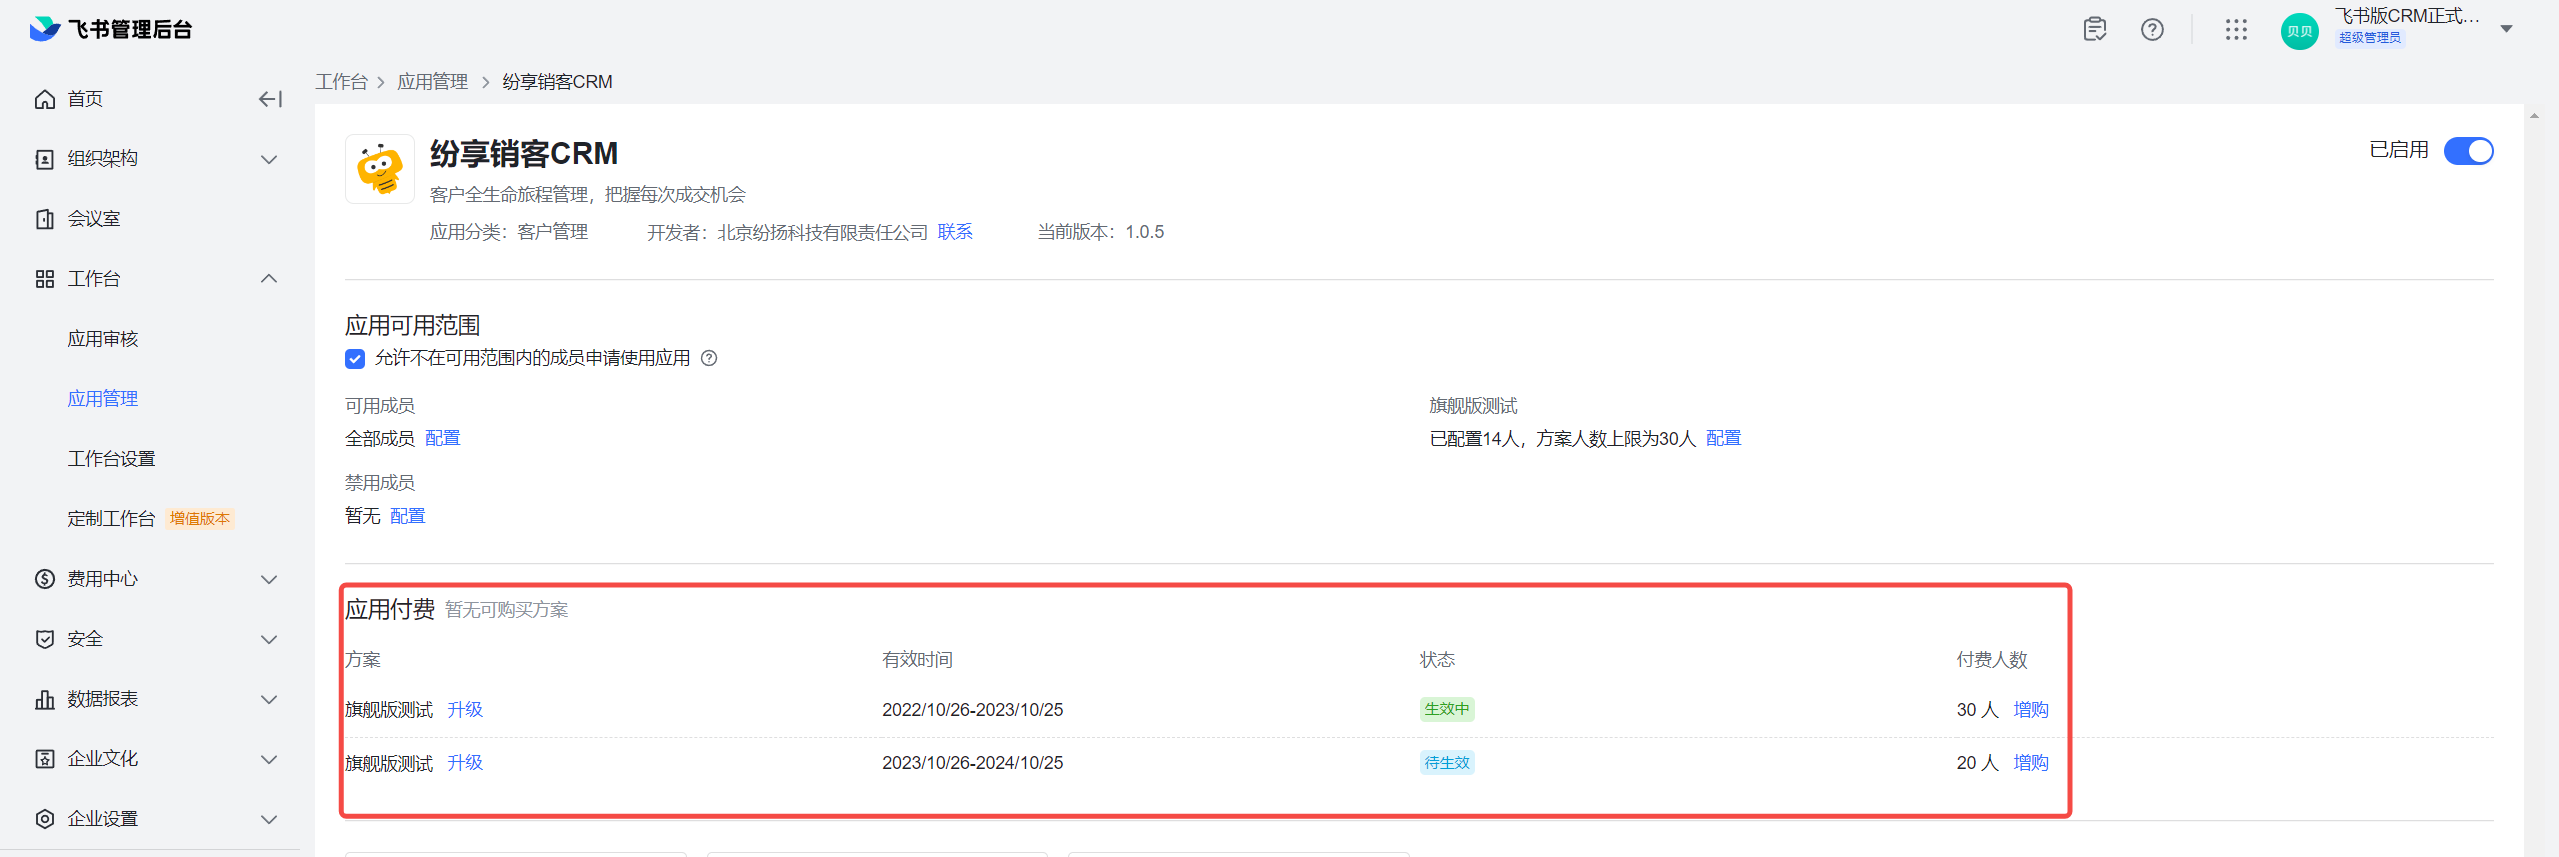Click the 待生效 status tag

(x=1447, y=763)
